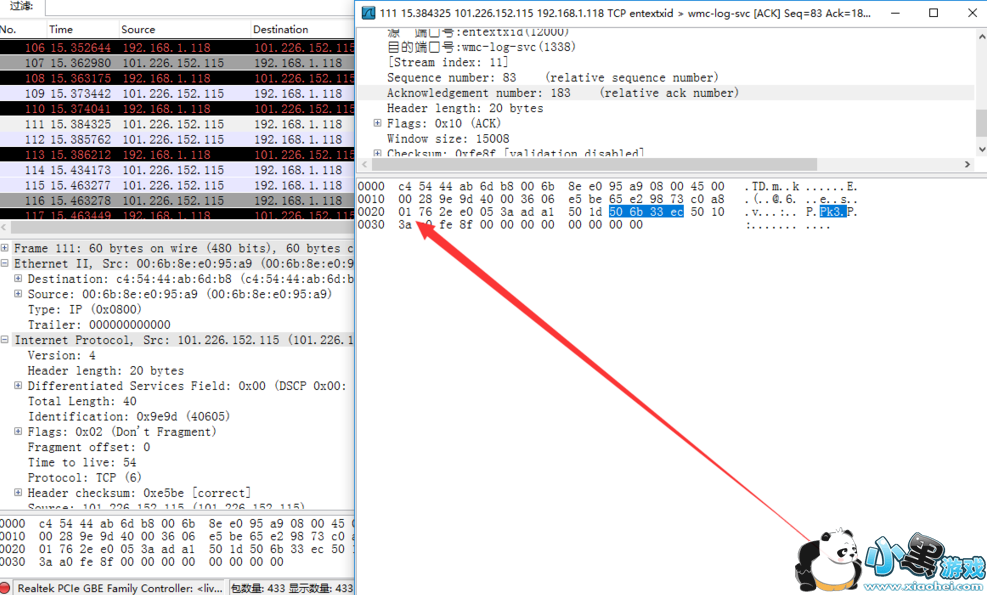Select packet row number 110
The image size is (987, 595).
177,109
